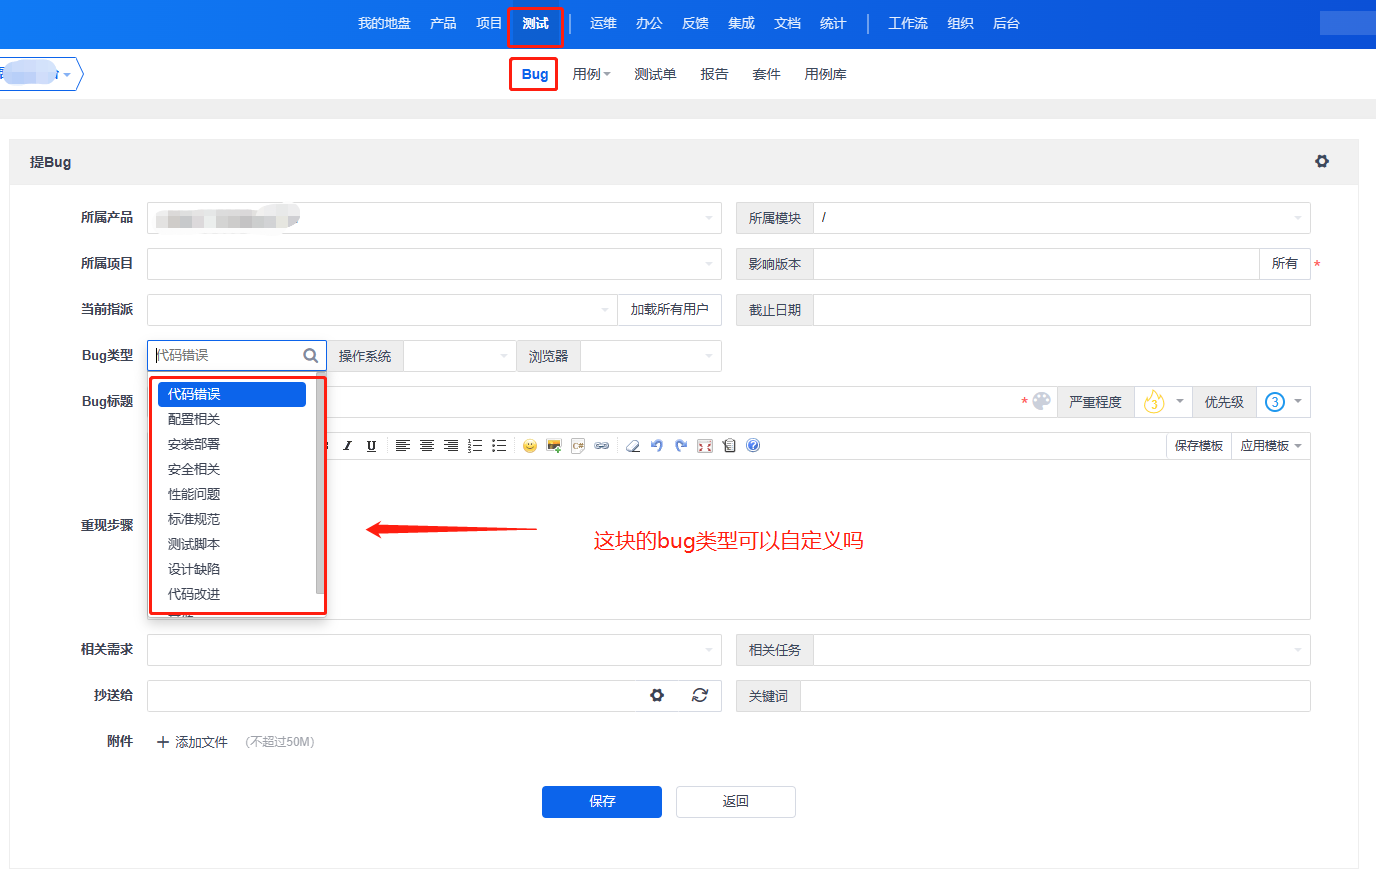Toggle underline formatting
Viewport: 1376px width, 869px height.
click(371, 446)
